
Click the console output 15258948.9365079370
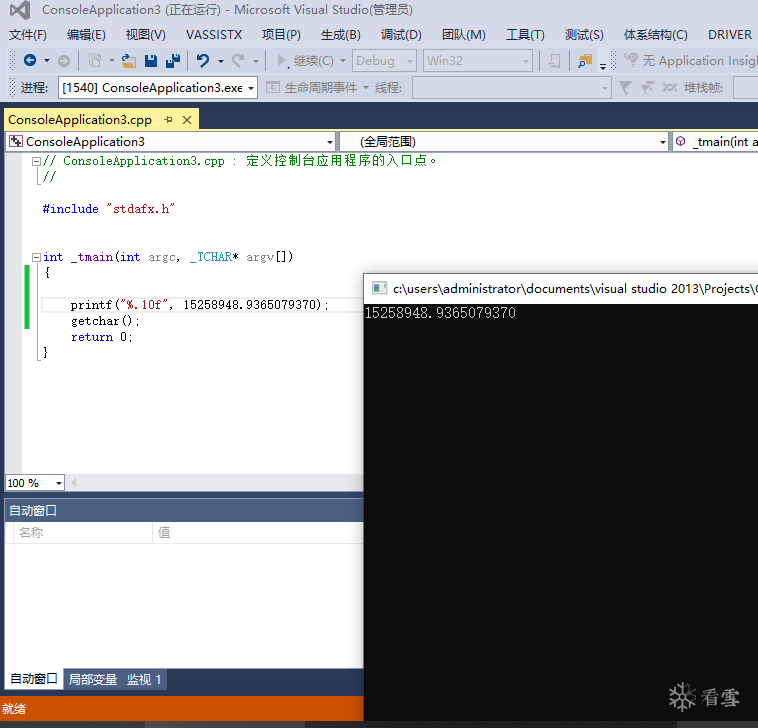pyautogui.click(x=440, y=313)
